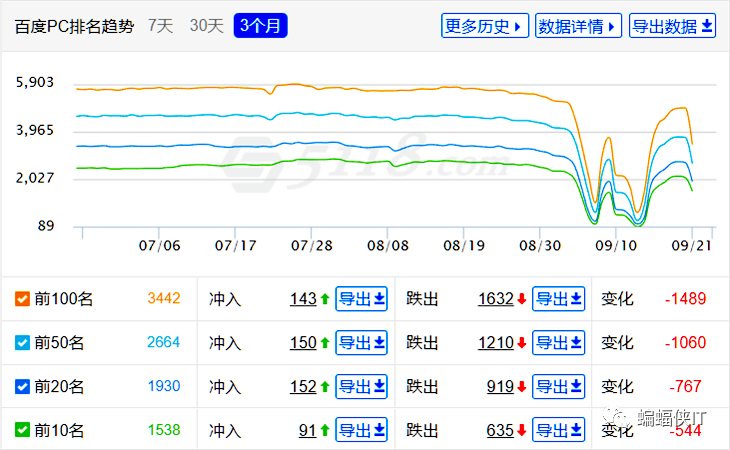Screen dimensions: 730x450
Task: Open 跌出 count 635 link
Action: pos(500,430)
